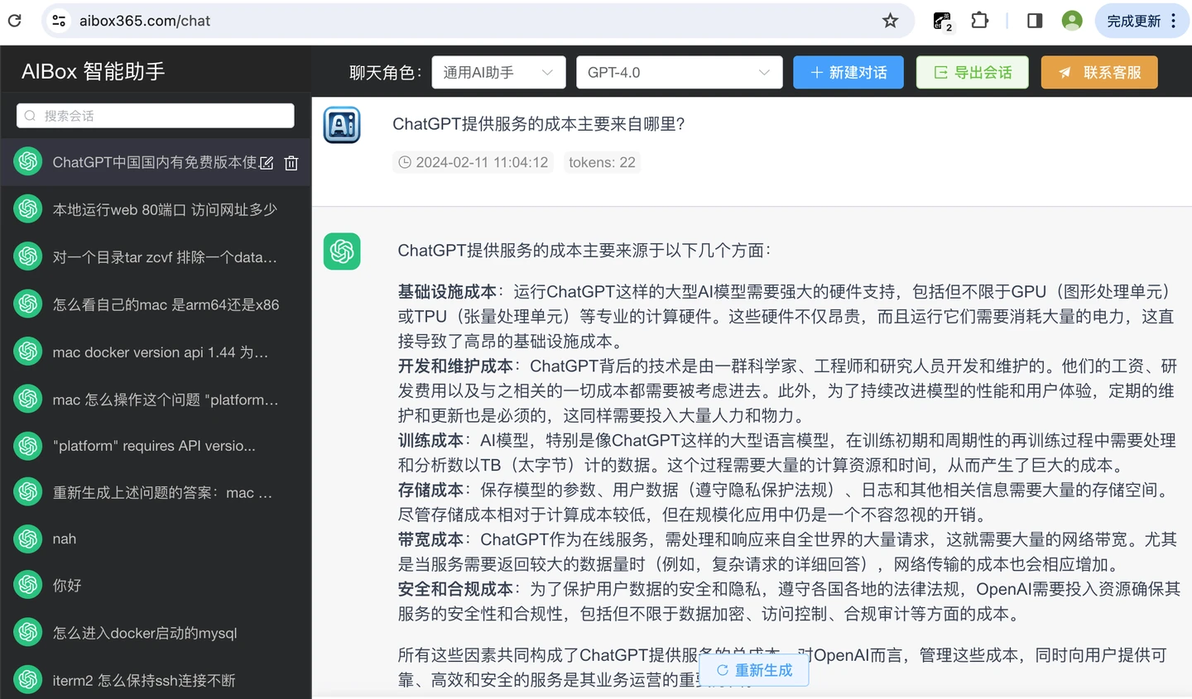Open the nah conversation
The width and height of the screenshot is (1192, 699).
pyautogui.click(x=156, y=539)
